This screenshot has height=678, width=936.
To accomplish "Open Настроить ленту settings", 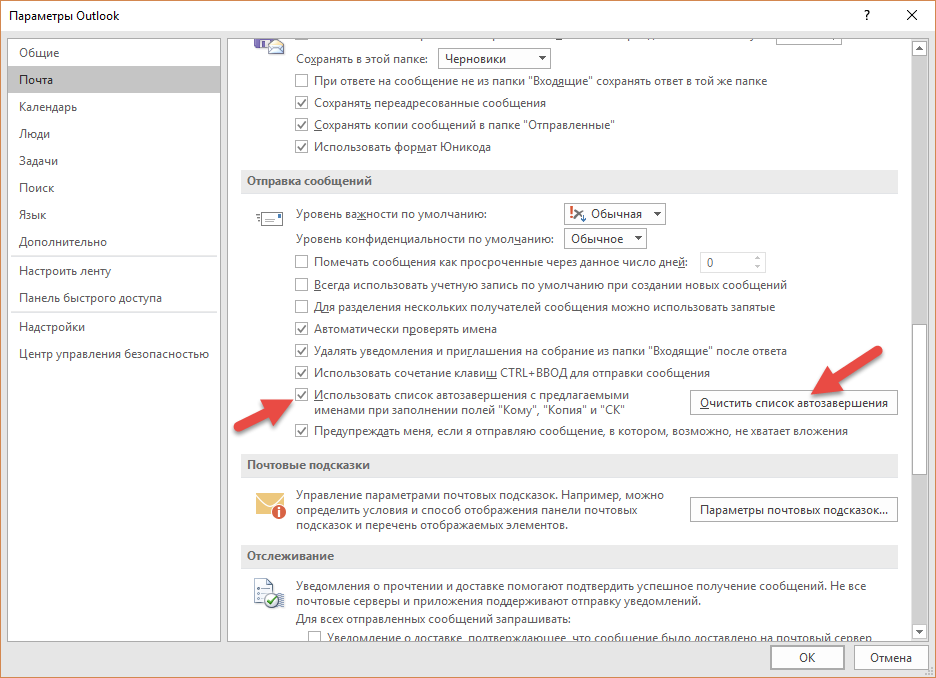I will click(x=114, y=271).
